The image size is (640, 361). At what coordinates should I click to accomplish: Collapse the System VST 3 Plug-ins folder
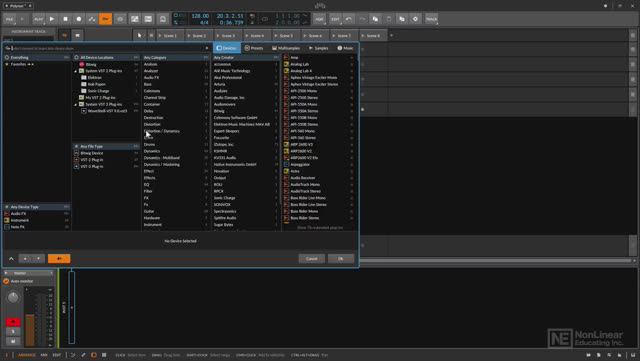pyautogui.click(x=76, y=105)
